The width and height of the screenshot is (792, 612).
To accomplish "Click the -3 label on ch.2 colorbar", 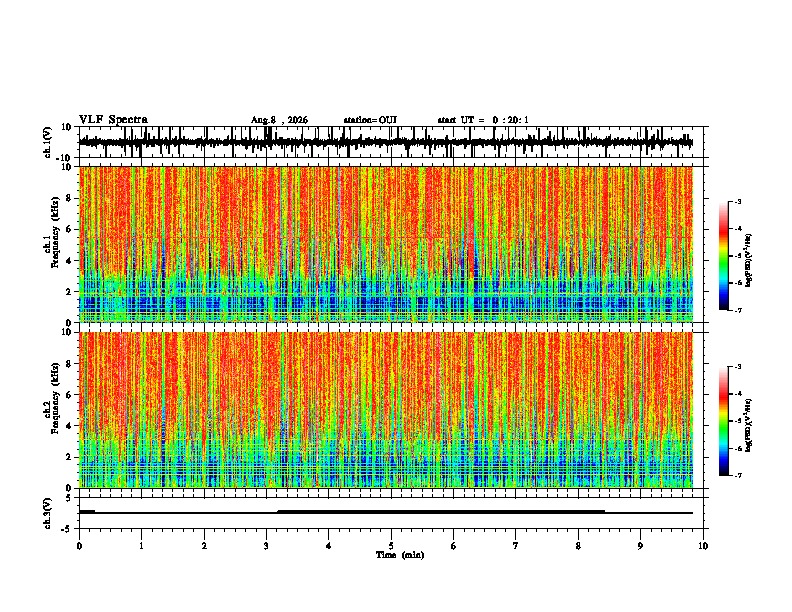I will [x=737, y=367].
